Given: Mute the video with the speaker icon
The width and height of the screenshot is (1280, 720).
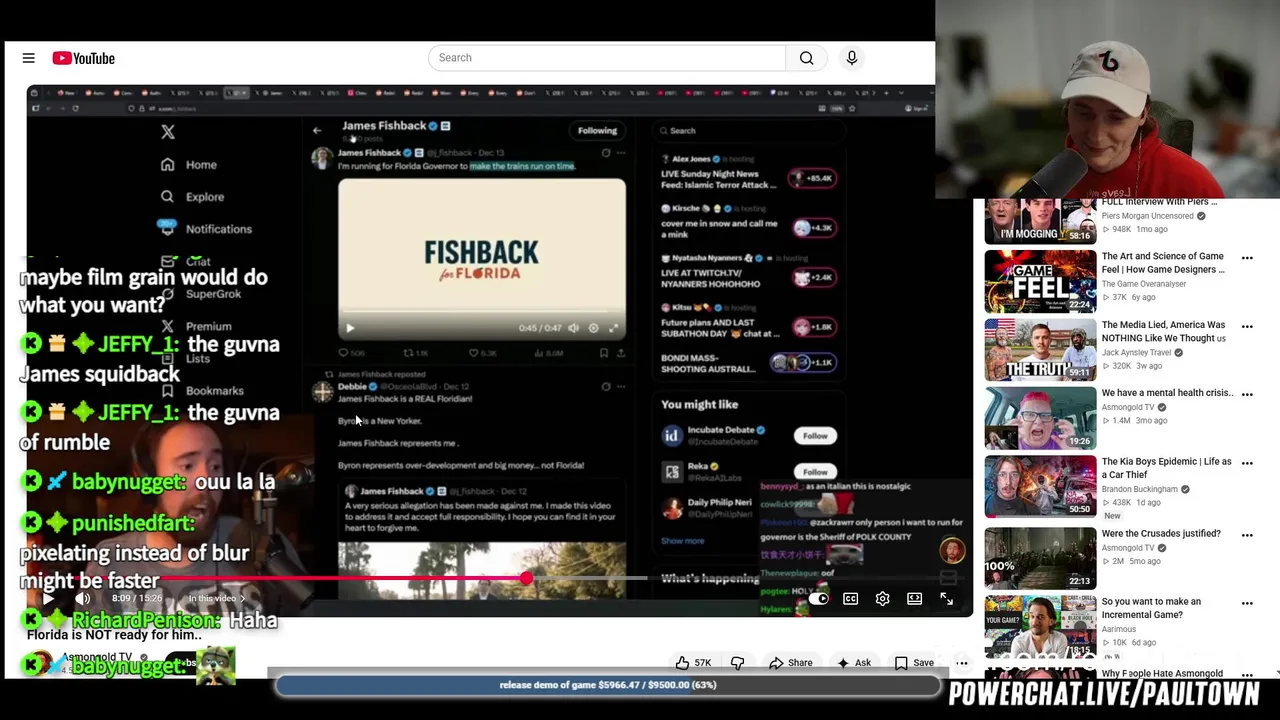Looking at the screenshot, I should point(83,599).
